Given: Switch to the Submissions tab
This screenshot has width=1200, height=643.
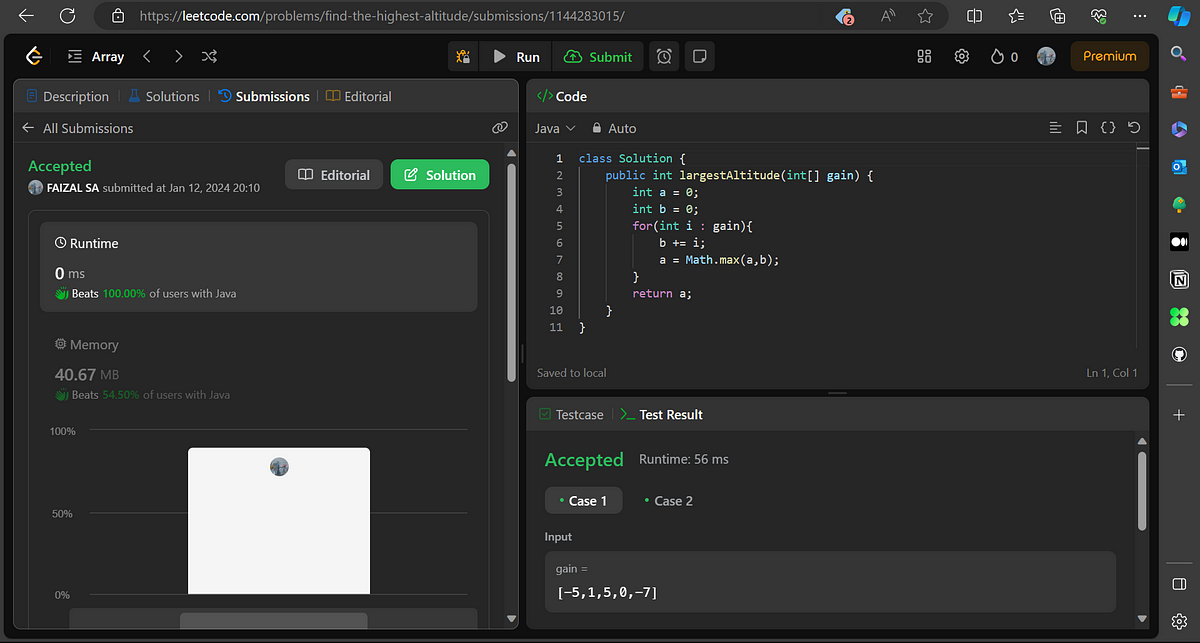Looking at the screenshot, I should coord(264,96).
